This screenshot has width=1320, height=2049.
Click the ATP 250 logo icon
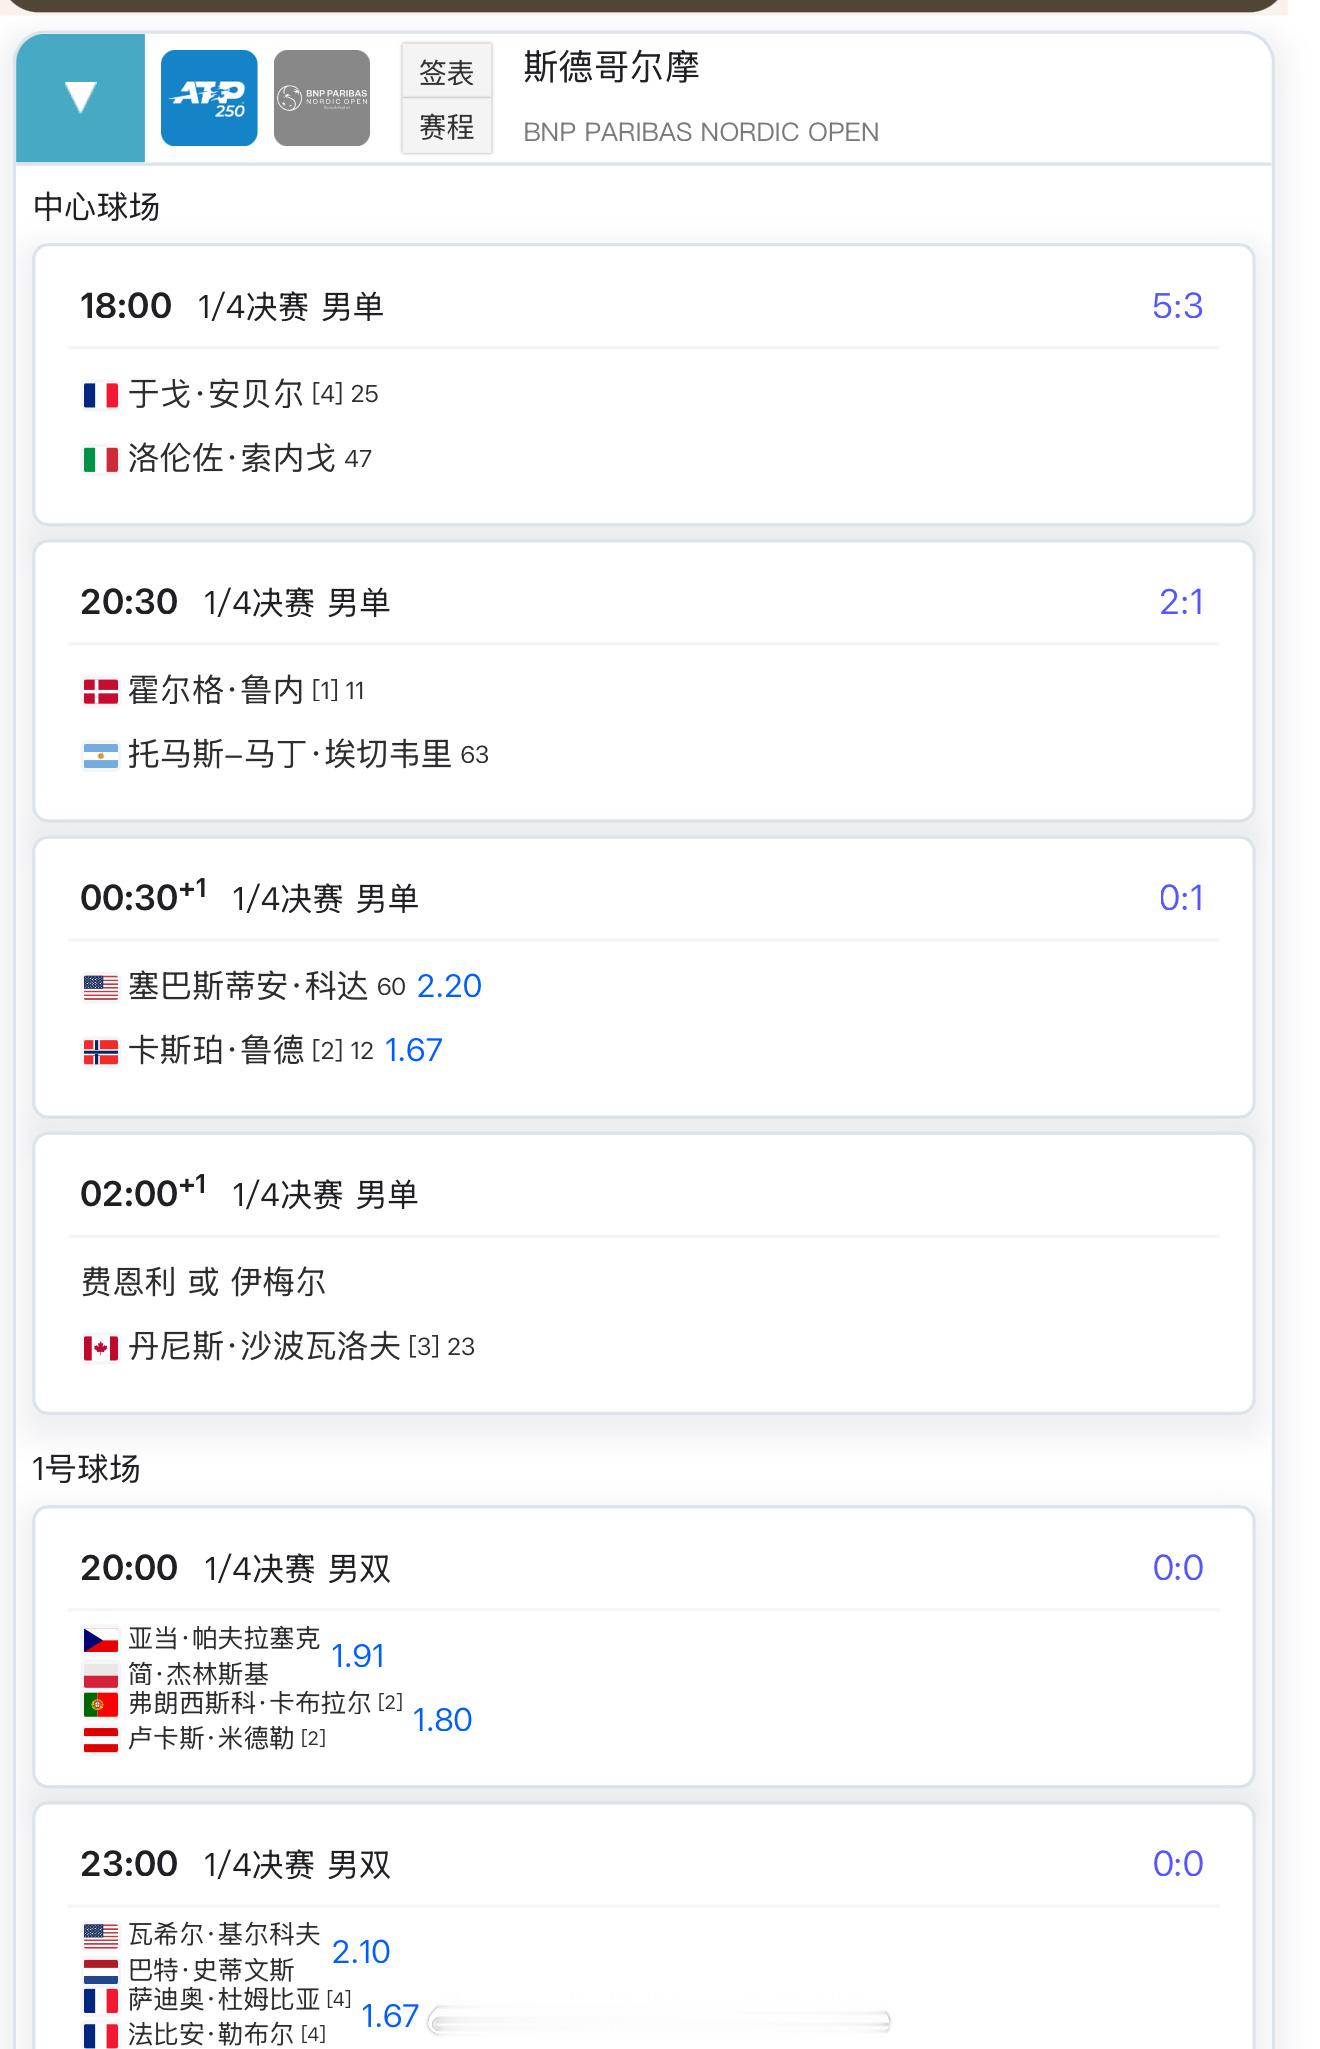click(x=209, y=98)
